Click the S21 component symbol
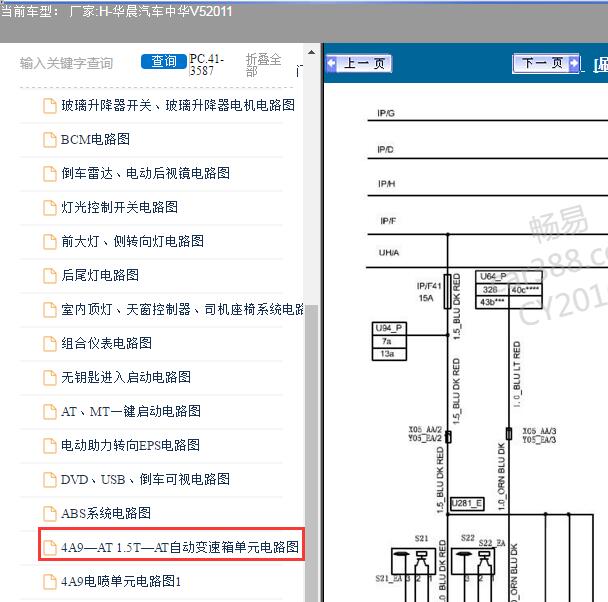 click(413, 561)
